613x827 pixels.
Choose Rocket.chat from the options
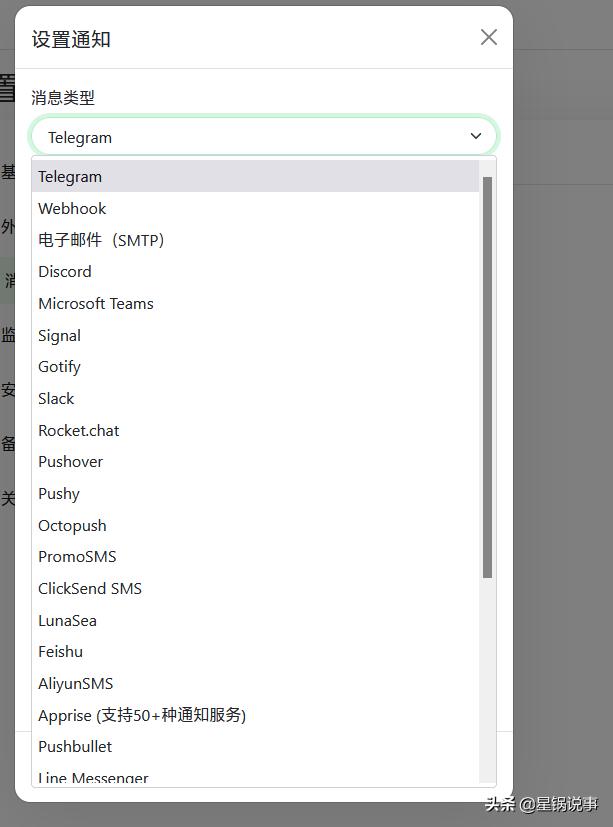(255, 430)
